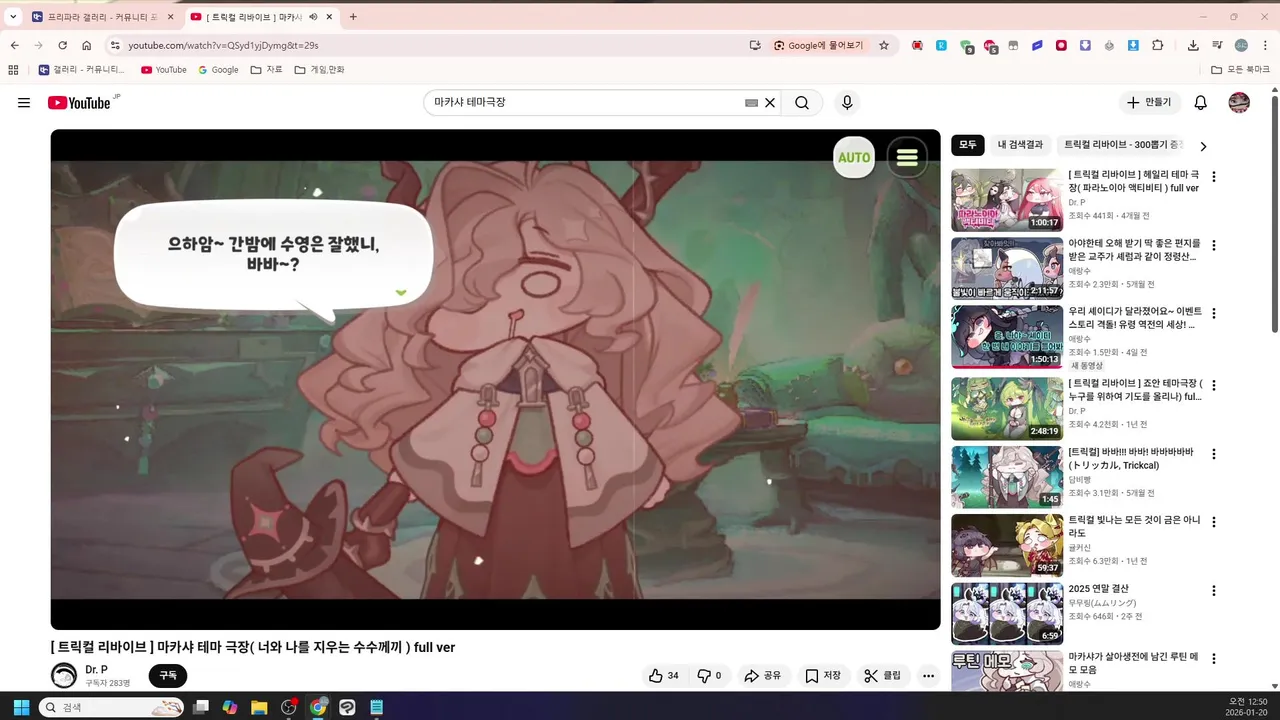Open the media control icon
The width and height of the screenshot is (1280, 720).
(x=1217, y=45)
